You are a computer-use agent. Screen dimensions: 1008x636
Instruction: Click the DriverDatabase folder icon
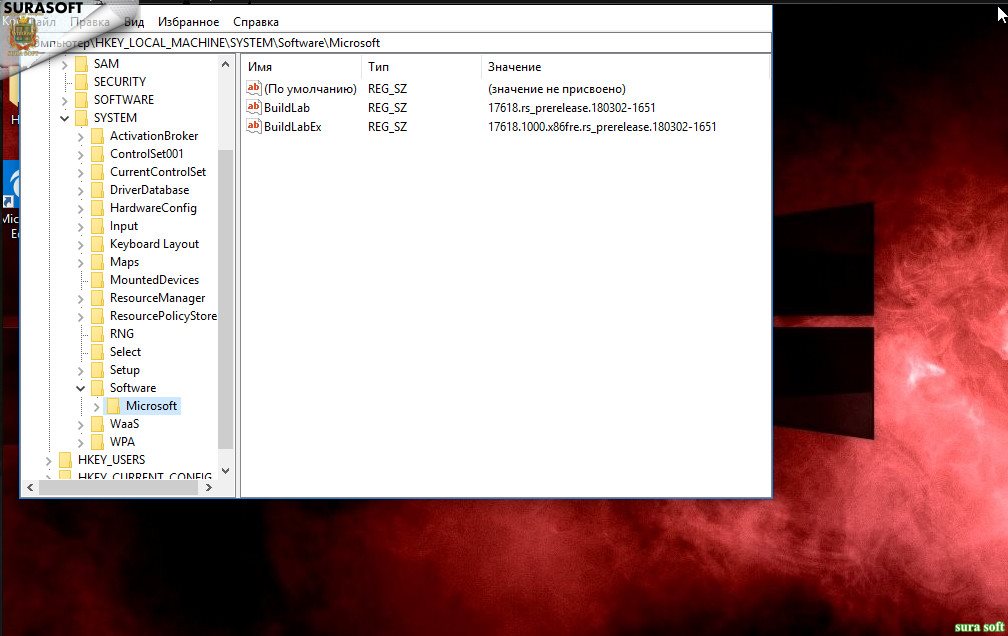point(97,190)
